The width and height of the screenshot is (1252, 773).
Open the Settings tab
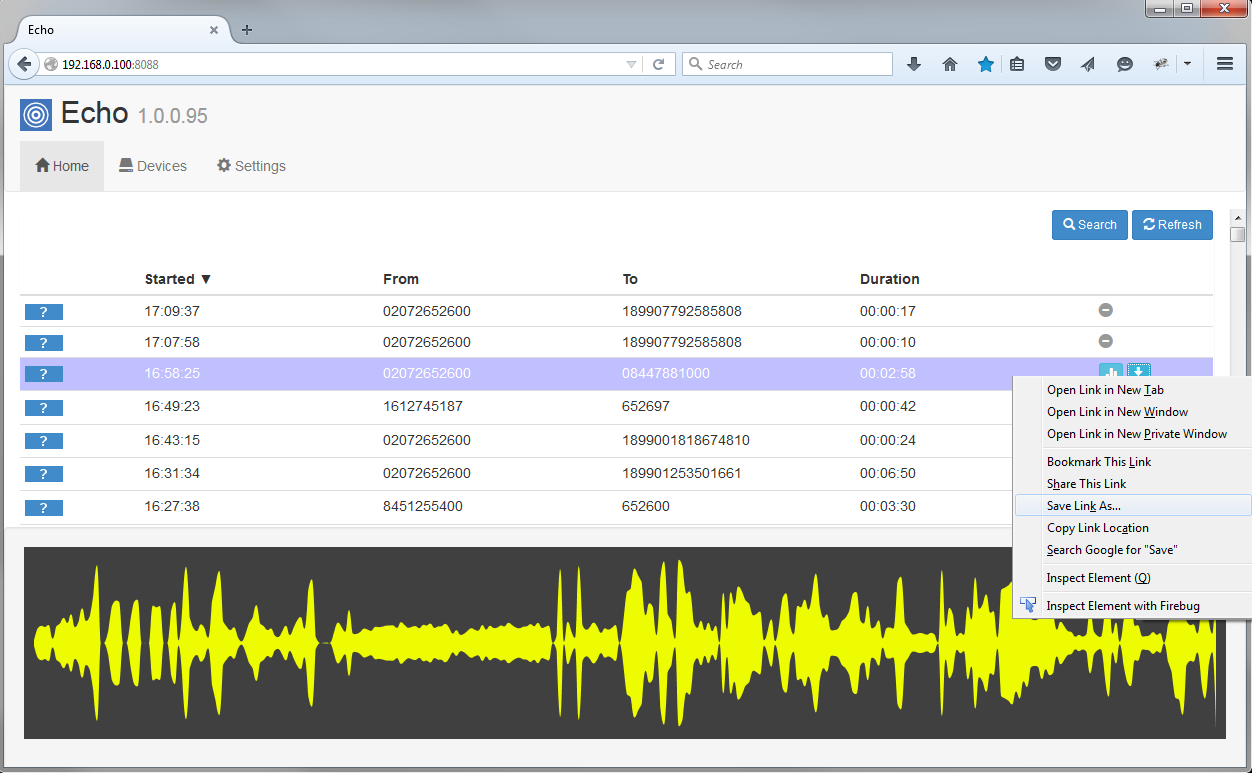[251, 166]
